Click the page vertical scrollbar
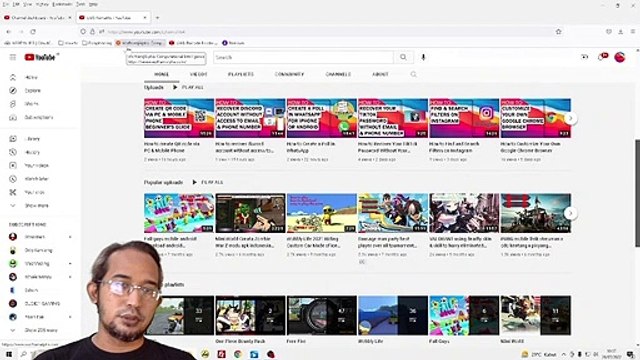Image resolution: width=640 pixels, height=360 pixels. pyautogui.click(x=637, y=193)
